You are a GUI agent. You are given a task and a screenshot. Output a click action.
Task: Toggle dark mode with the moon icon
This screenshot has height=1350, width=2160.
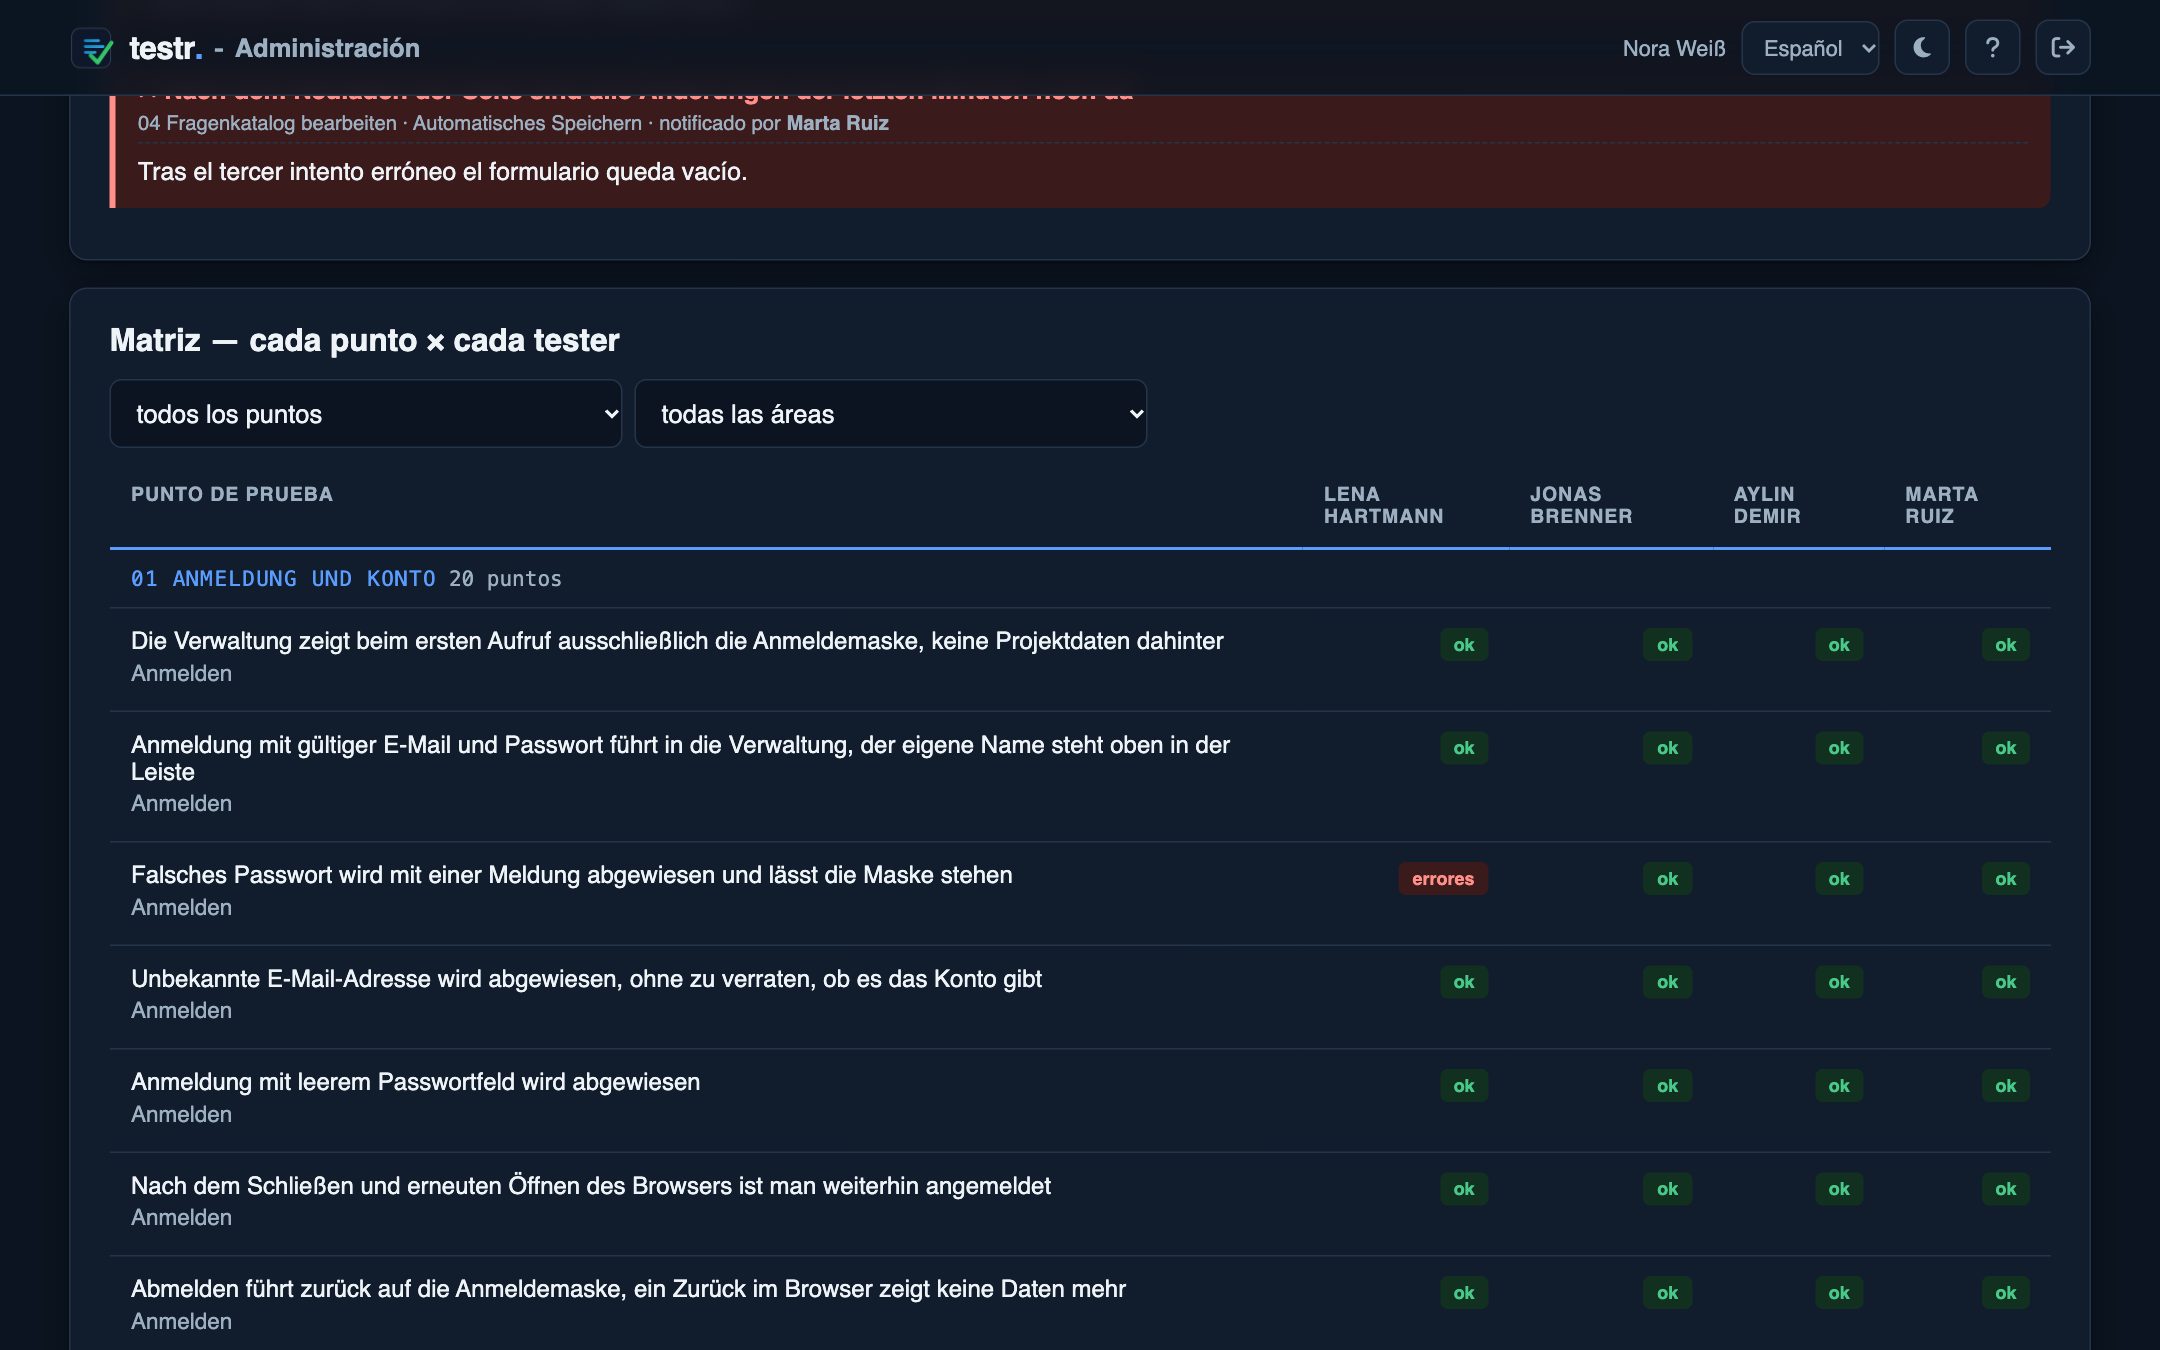[x=1922, y=48]
